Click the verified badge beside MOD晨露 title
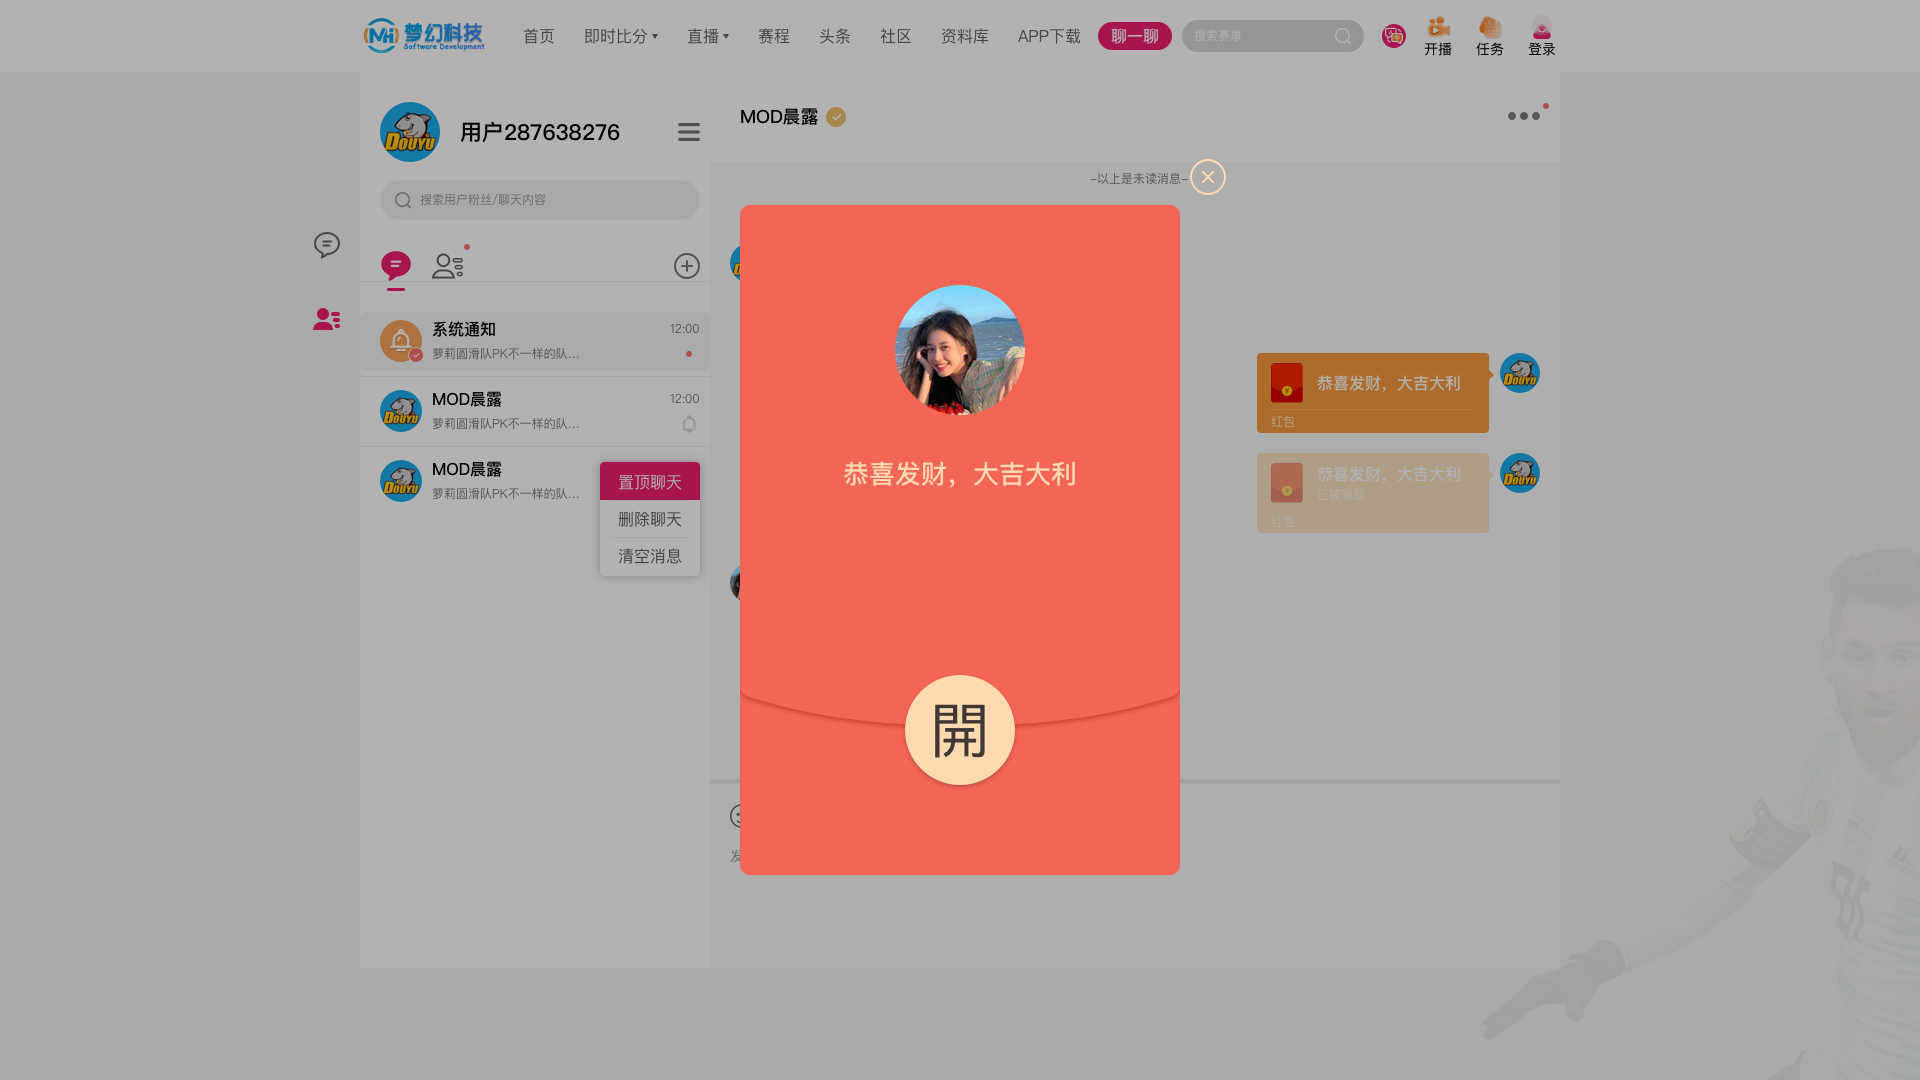The width and height of the screenshot is (1920, 1080). point(836,117)
